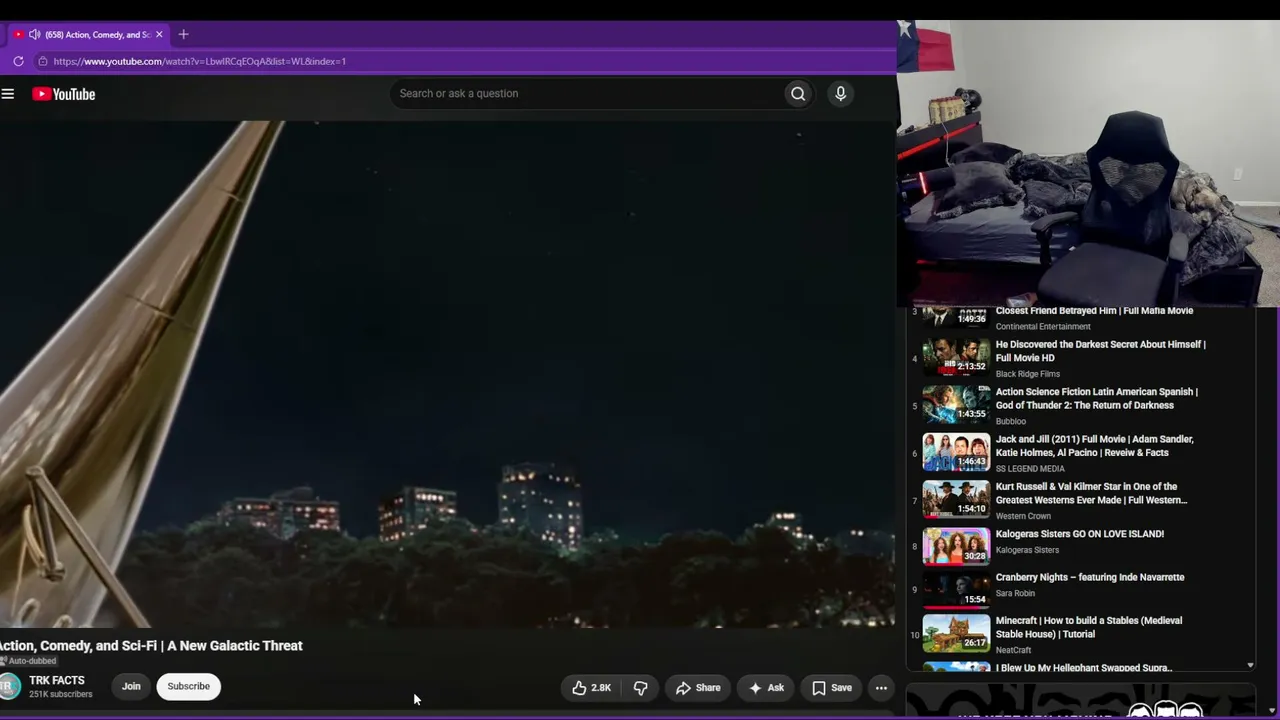The image size is (1280, 720).
Task: Play the 'Kalogeras Sisters GO ON LOVE ISLAND' thumbnail
Action: tap(956, 546)
